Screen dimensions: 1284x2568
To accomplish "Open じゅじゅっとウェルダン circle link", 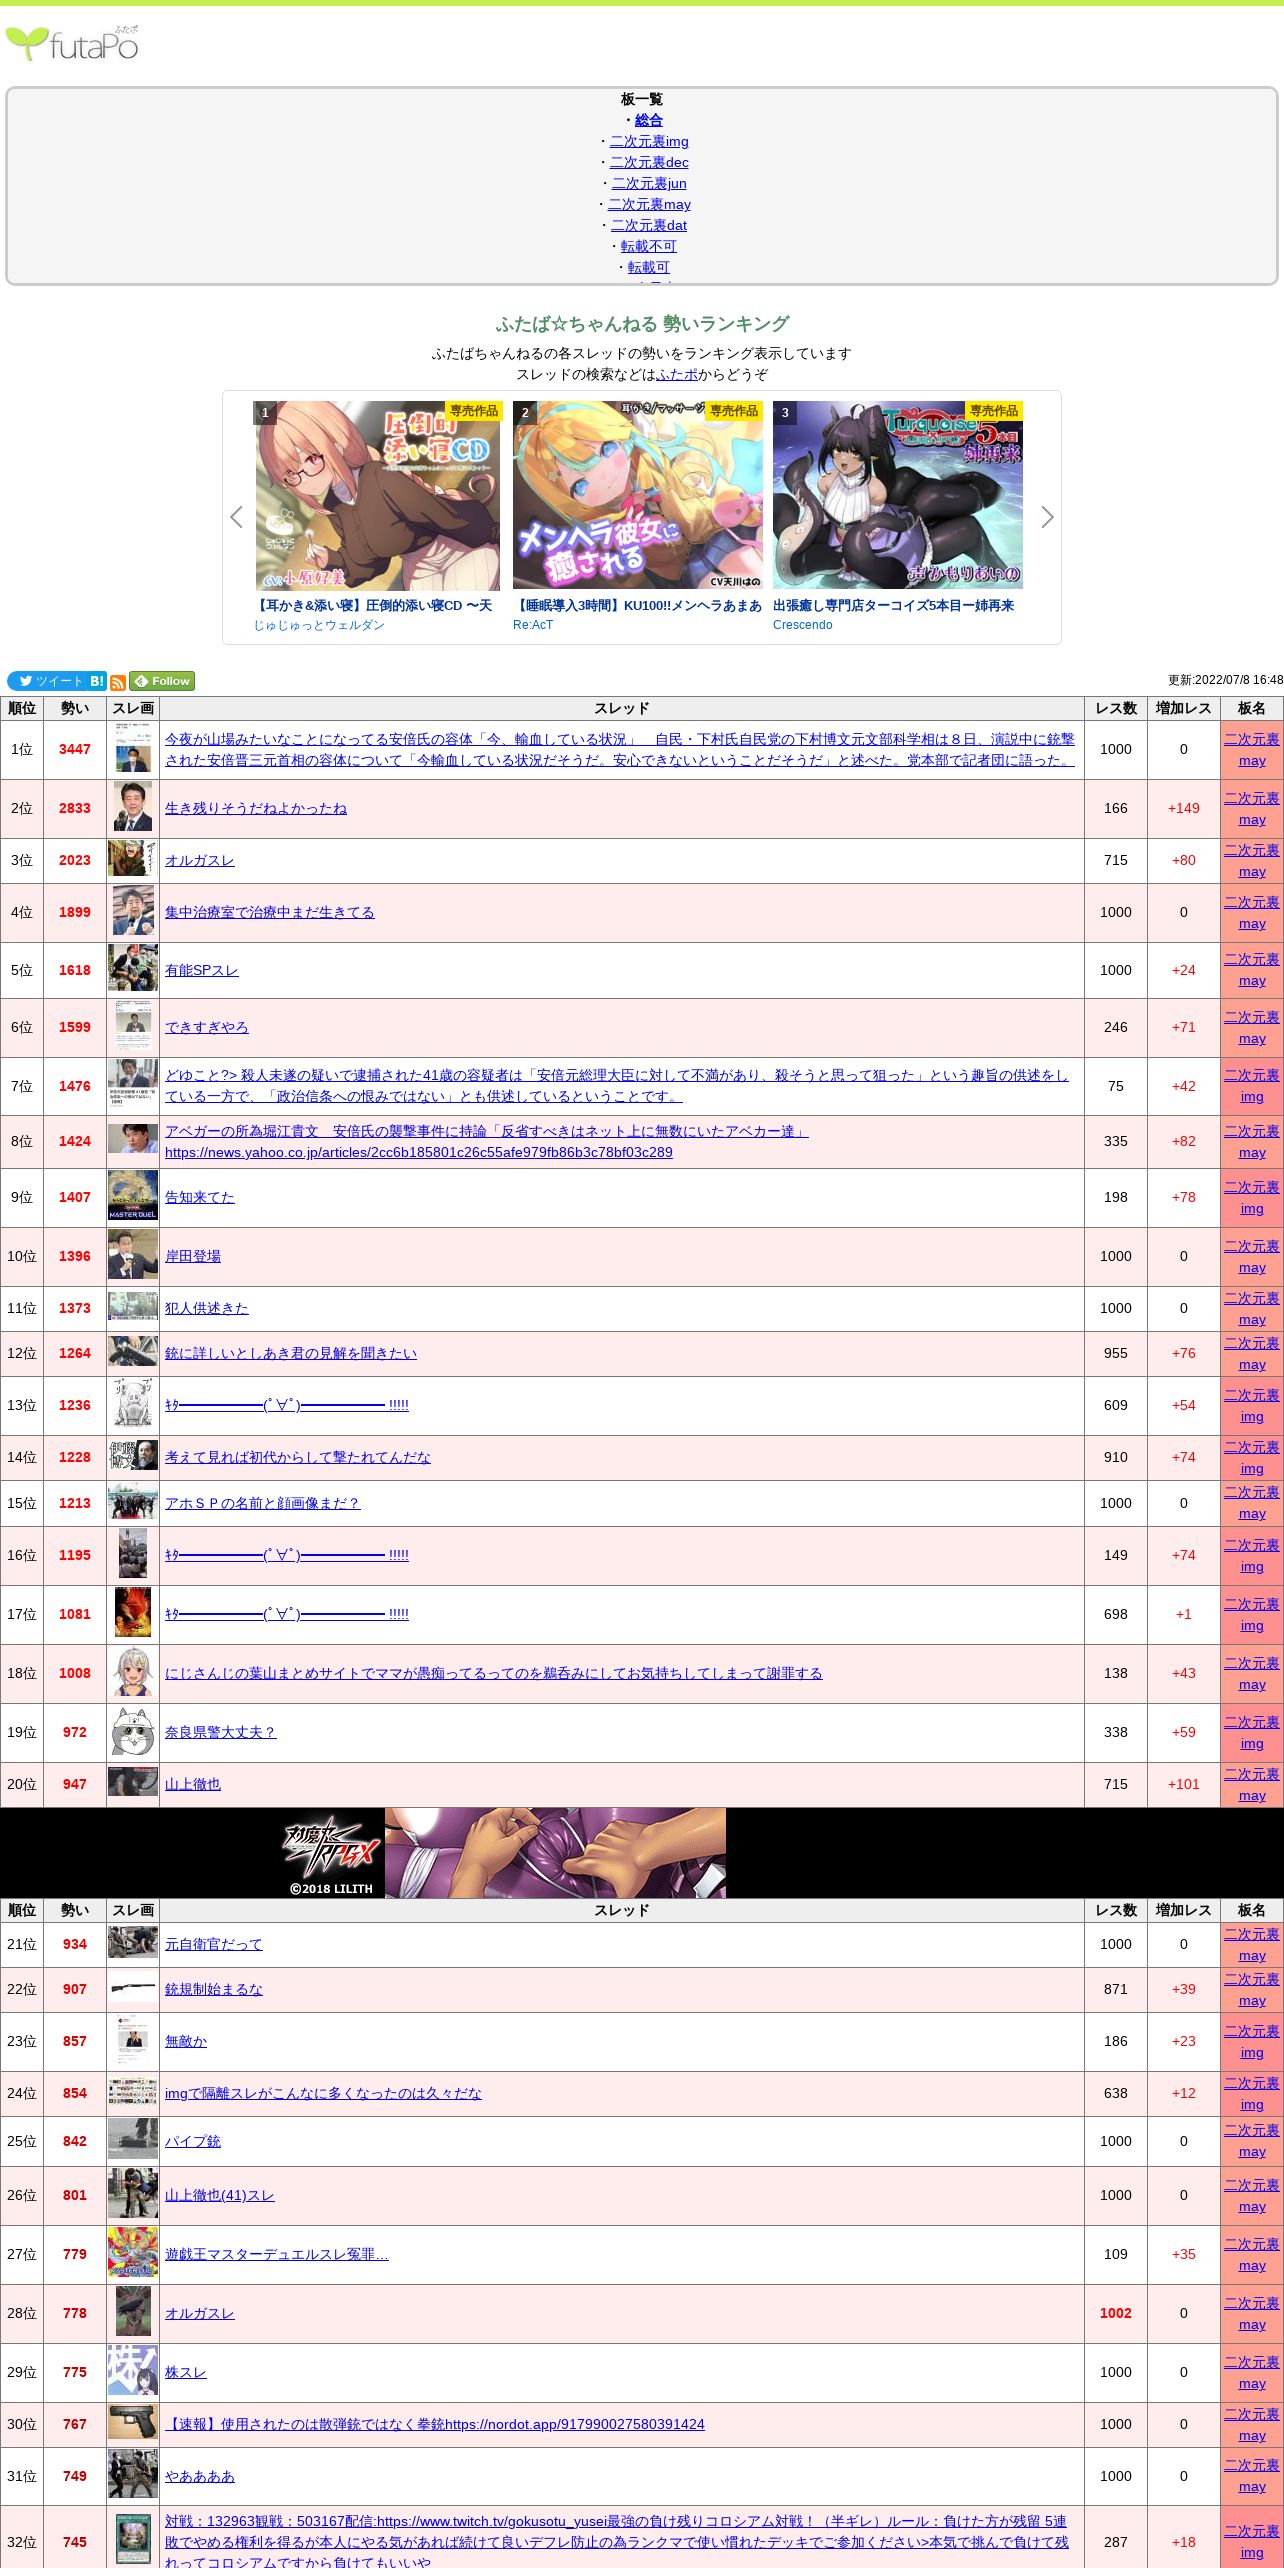I will click(319, 625).
